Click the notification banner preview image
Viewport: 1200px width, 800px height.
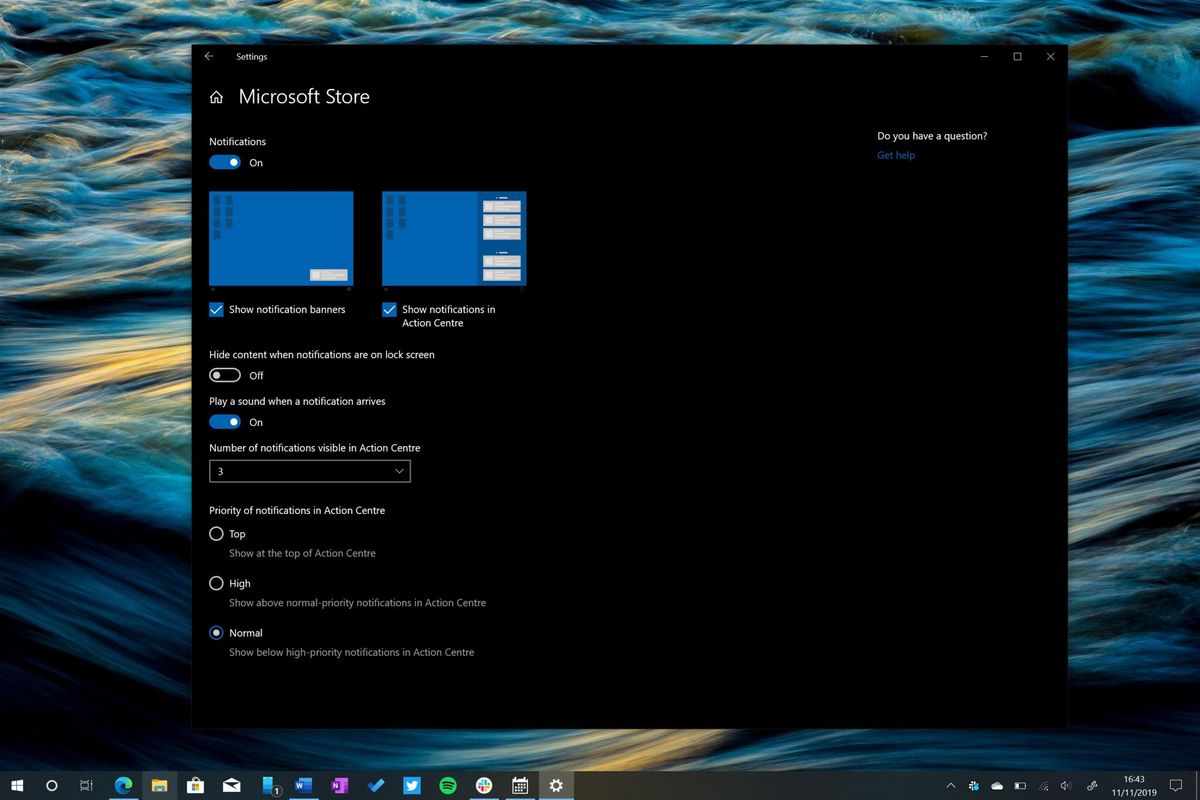coord(280,238)
